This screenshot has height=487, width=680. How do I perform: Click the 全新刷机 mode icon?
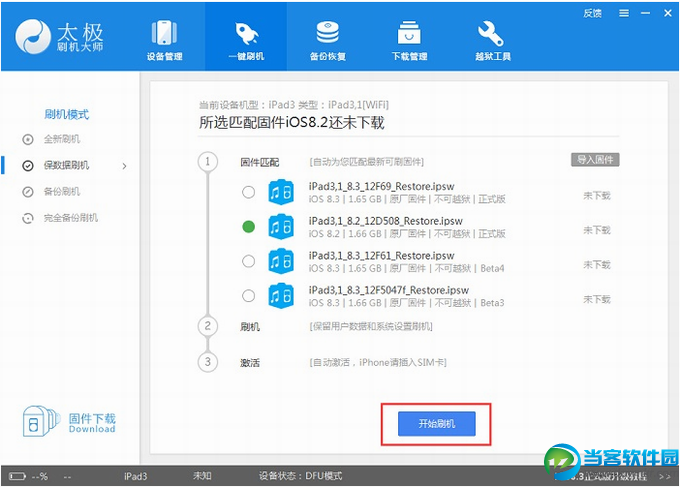(28, 139)
